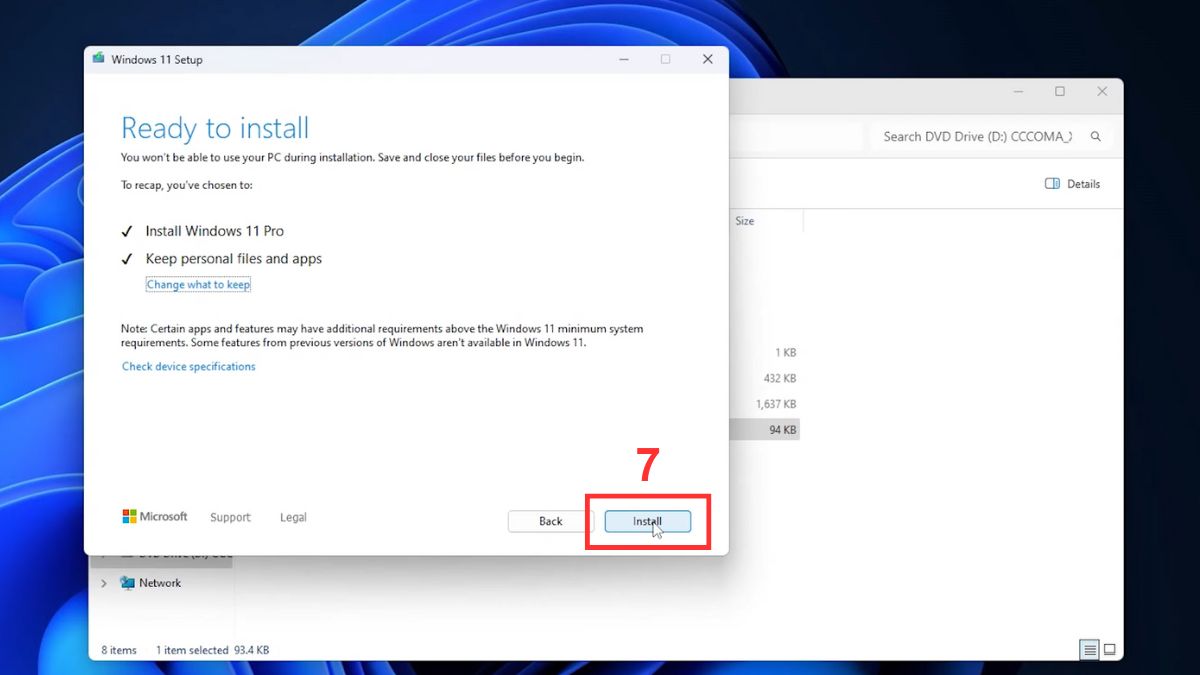Image resolution: width=1200 pixels, height=675 pixels.
Task: Click the Microsoft logo in the setup dialog
Action: (x=131, y=516)
